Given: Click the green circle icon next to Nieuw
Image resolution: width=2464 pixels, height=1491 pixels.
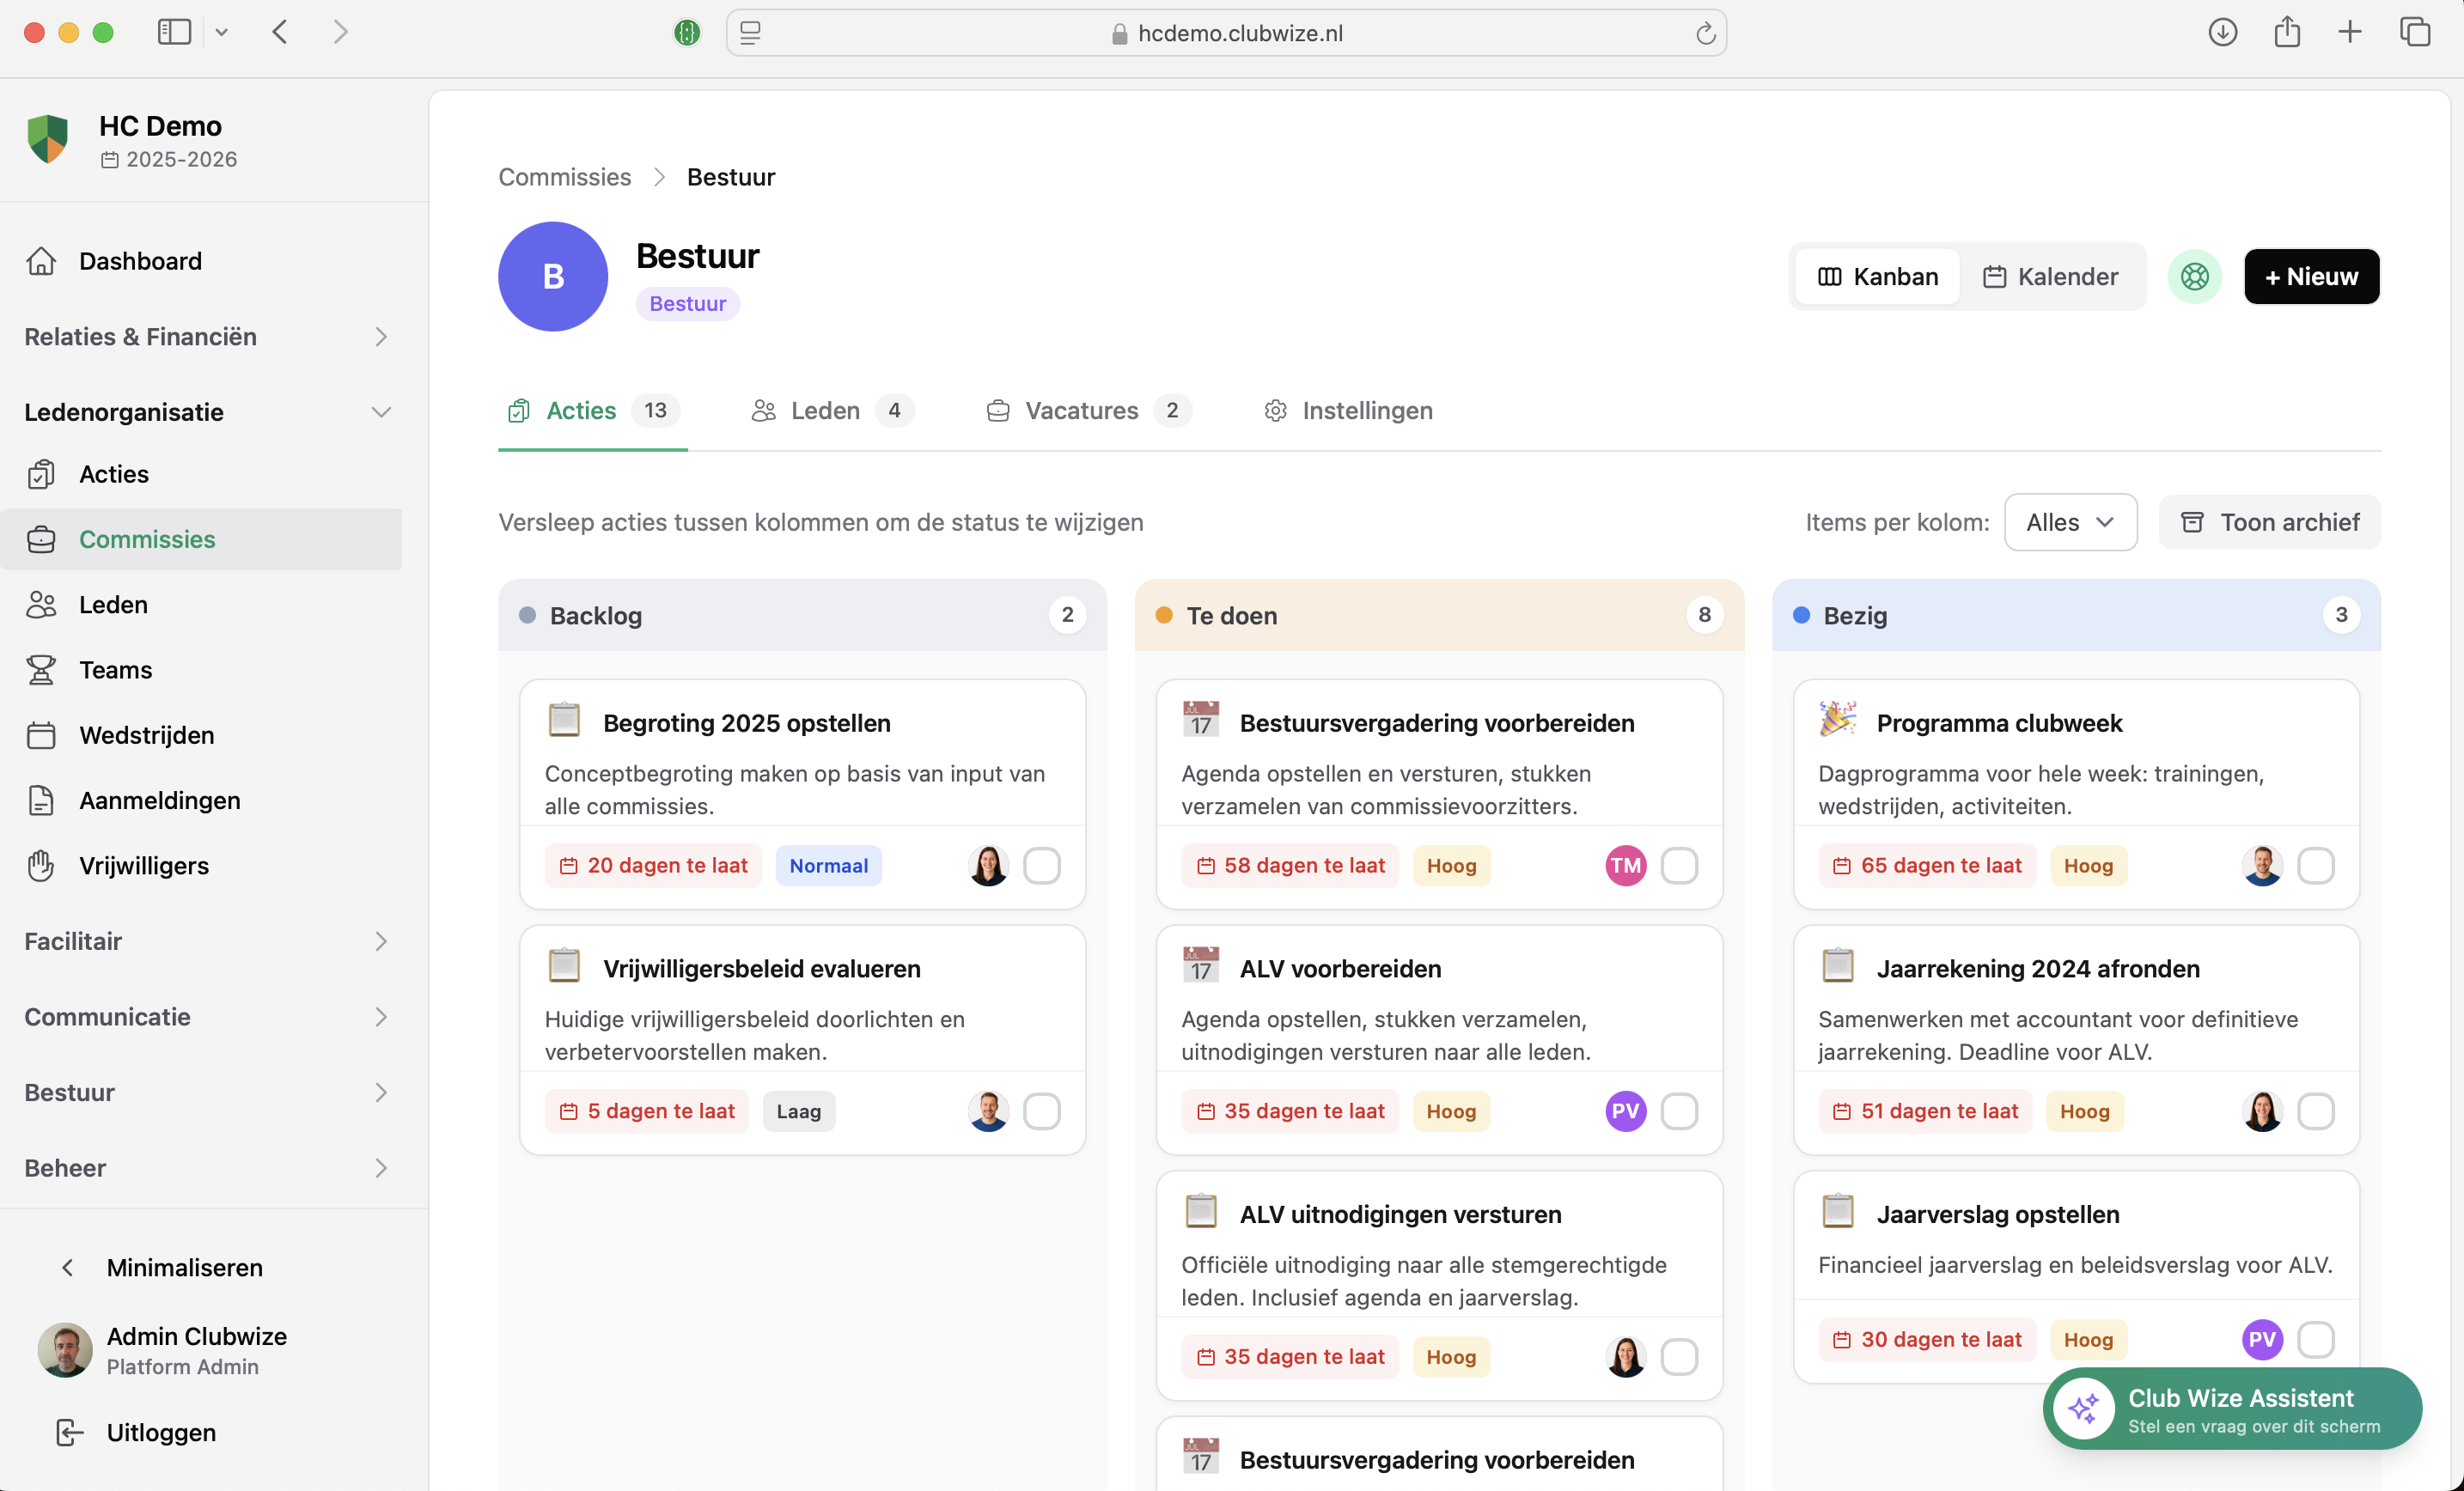Looking at the screenshot, I should coord(2194,276).
